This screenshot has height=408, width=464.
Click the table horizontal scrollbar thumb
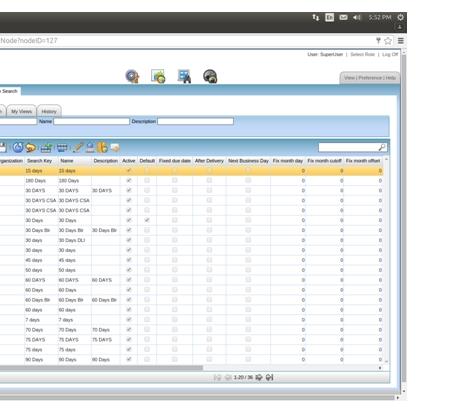point(101,368)
